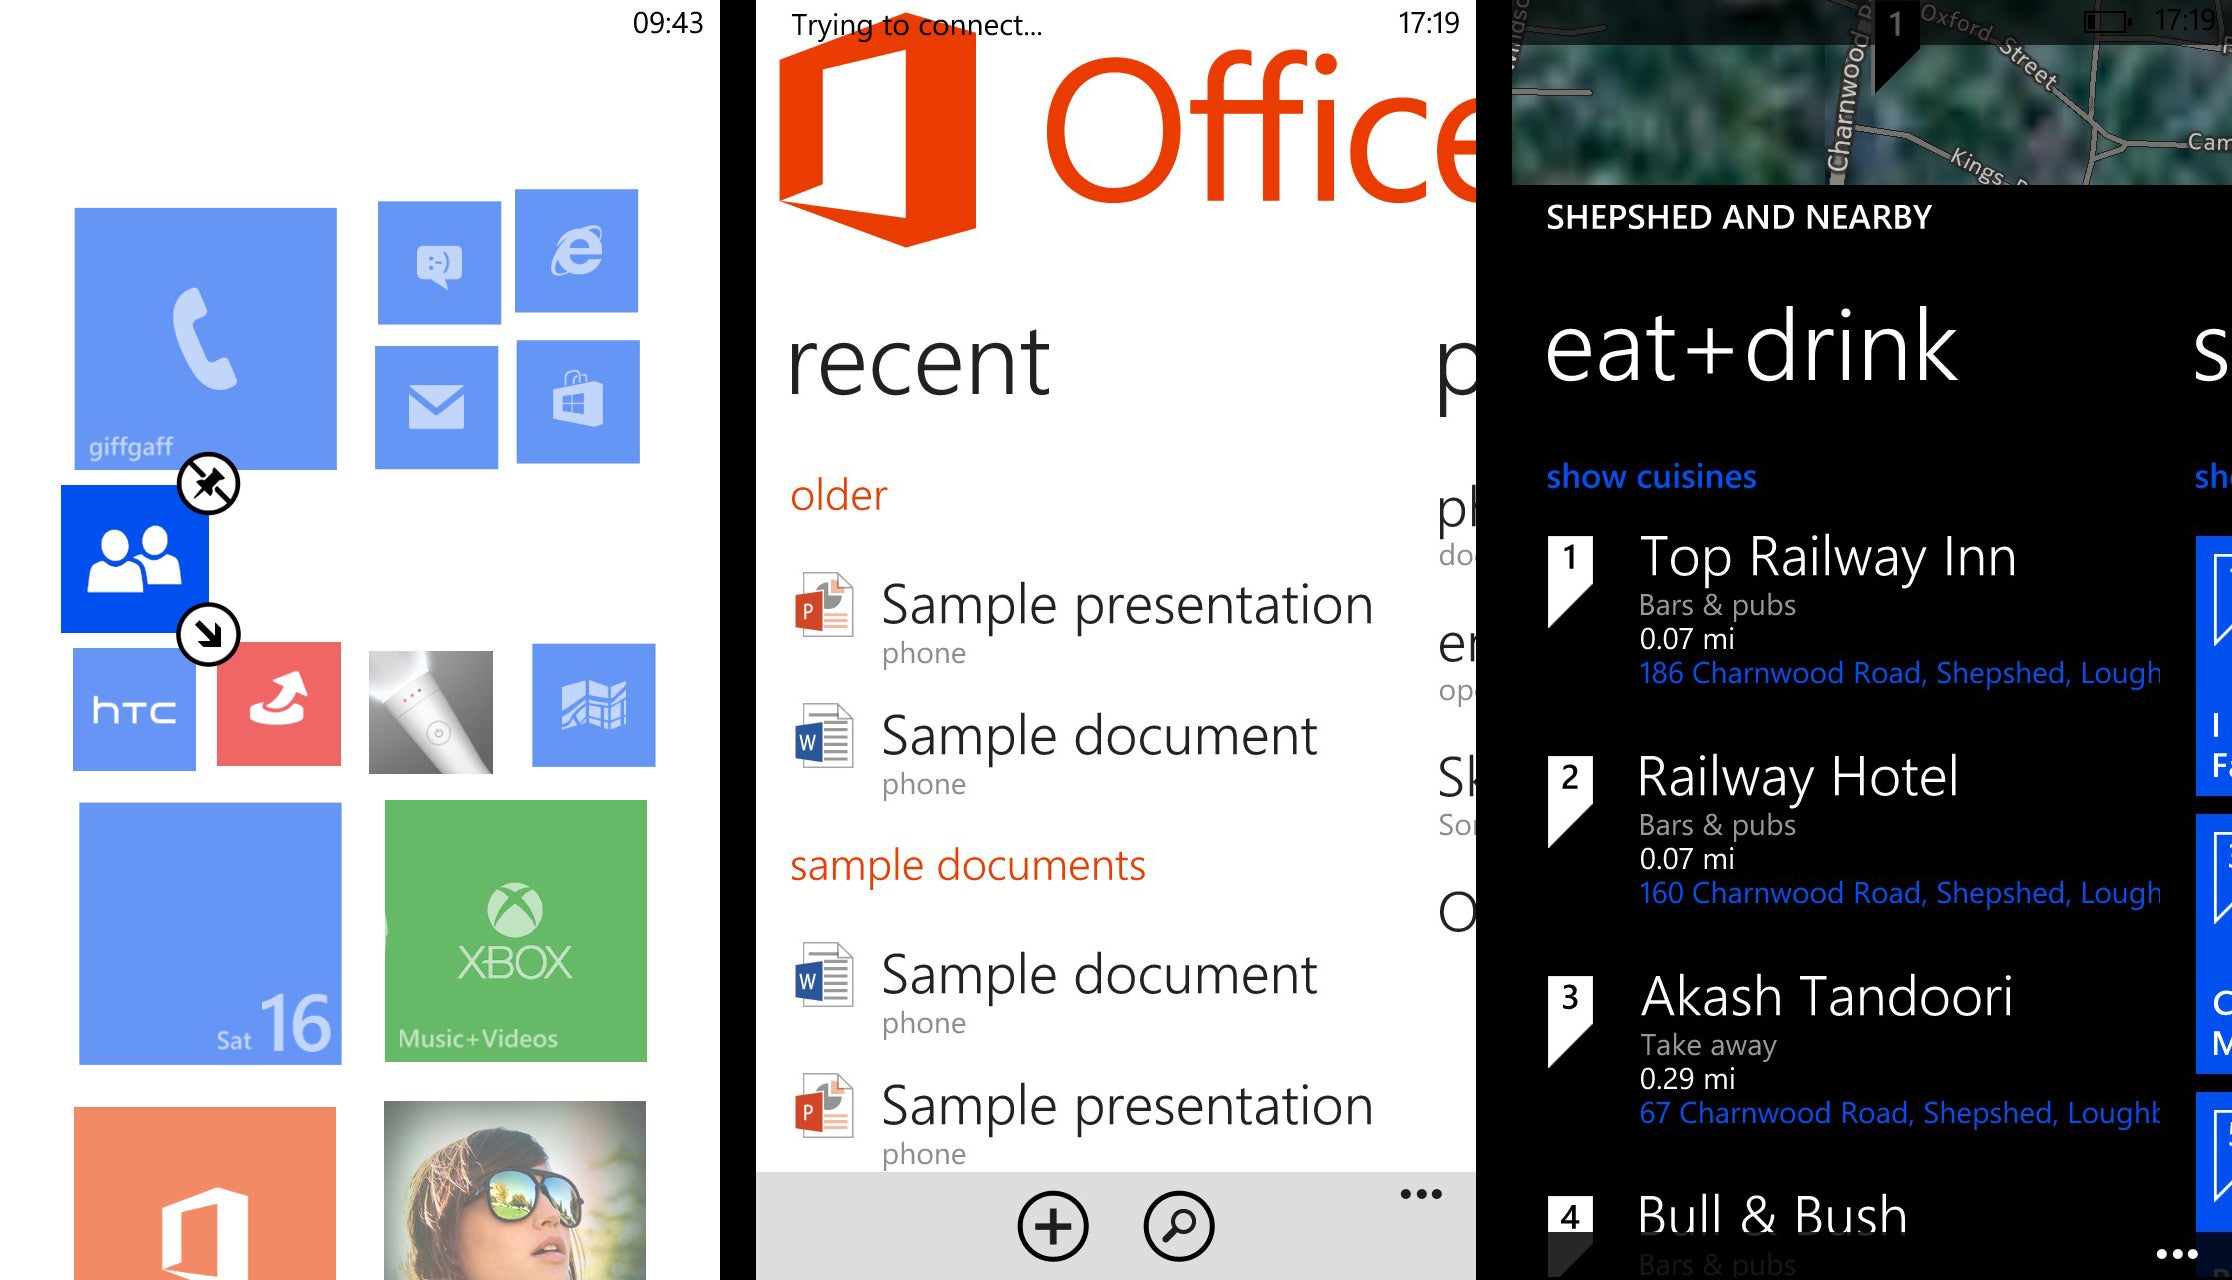Screen dimensions: 2232x1280
Task: Switch to the recent pivot header
Action: tap(918, 363)
